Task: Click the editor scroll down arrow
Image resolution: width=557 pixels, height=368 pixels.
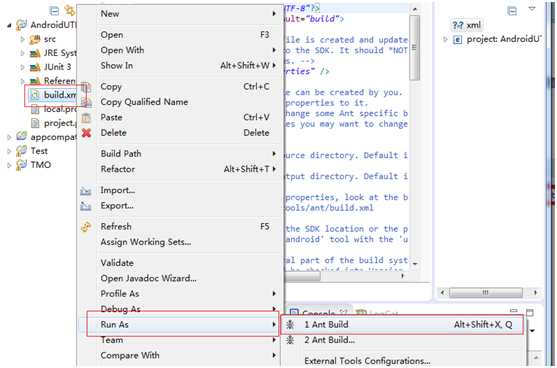Action: pyautogui.click(x=415, y=264)
